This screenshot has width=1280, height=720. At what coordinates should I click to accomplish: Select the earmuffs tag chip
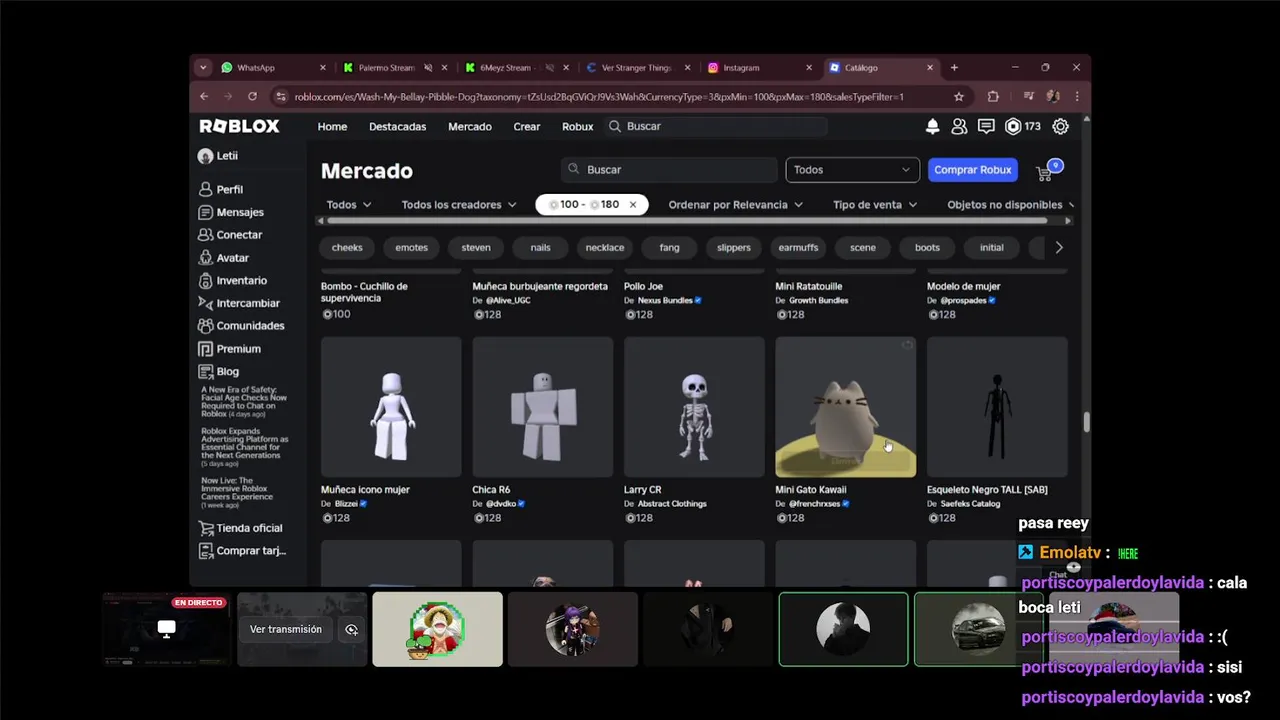coord(798,247)
